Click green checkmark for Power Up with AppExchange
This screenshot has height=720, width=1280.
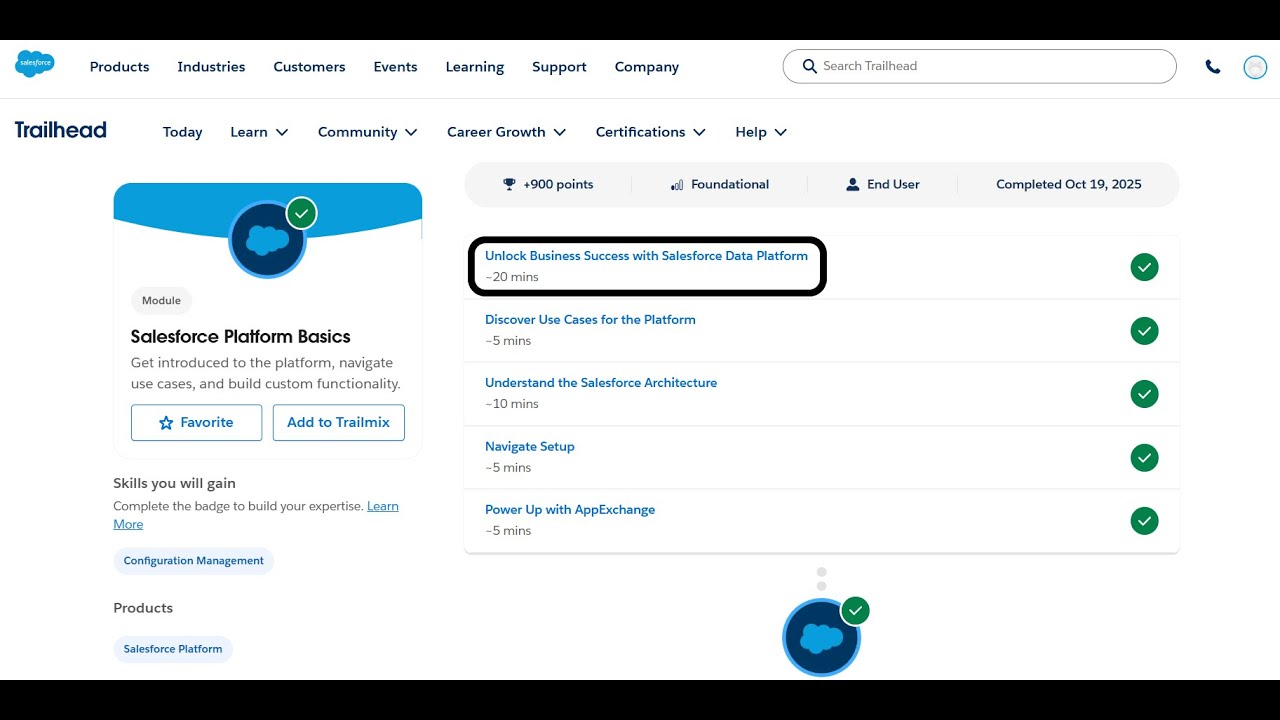tap(1144, 521)
